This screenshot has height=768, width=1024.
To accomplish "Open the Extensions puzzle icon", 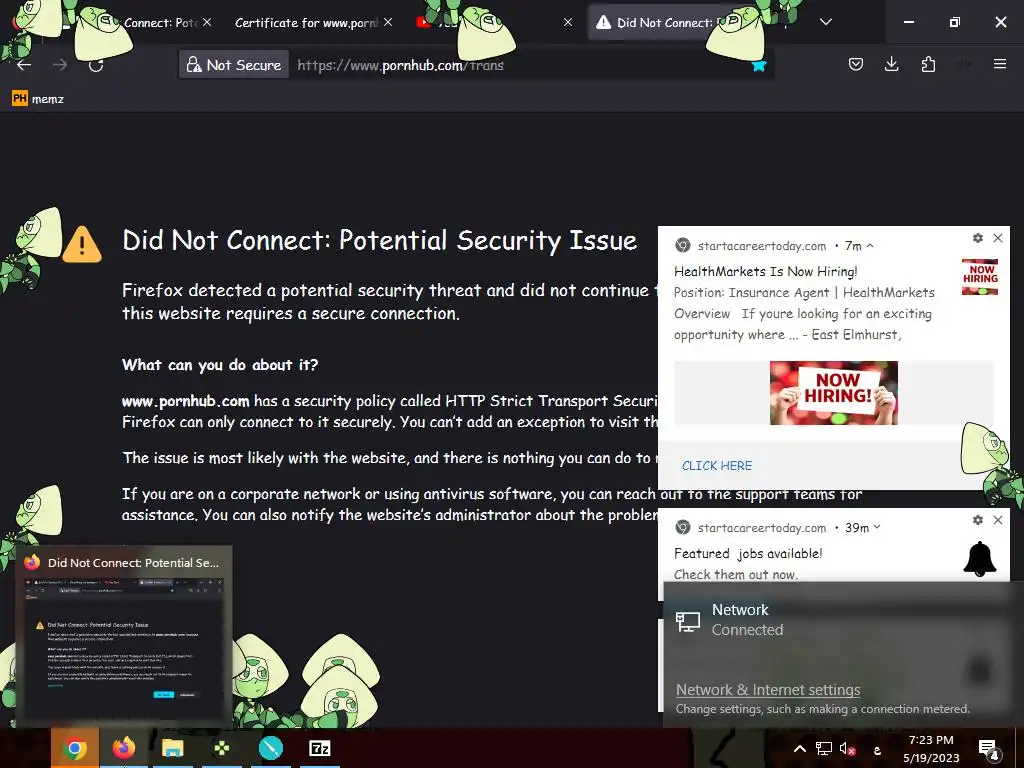I will pos(928,64).
